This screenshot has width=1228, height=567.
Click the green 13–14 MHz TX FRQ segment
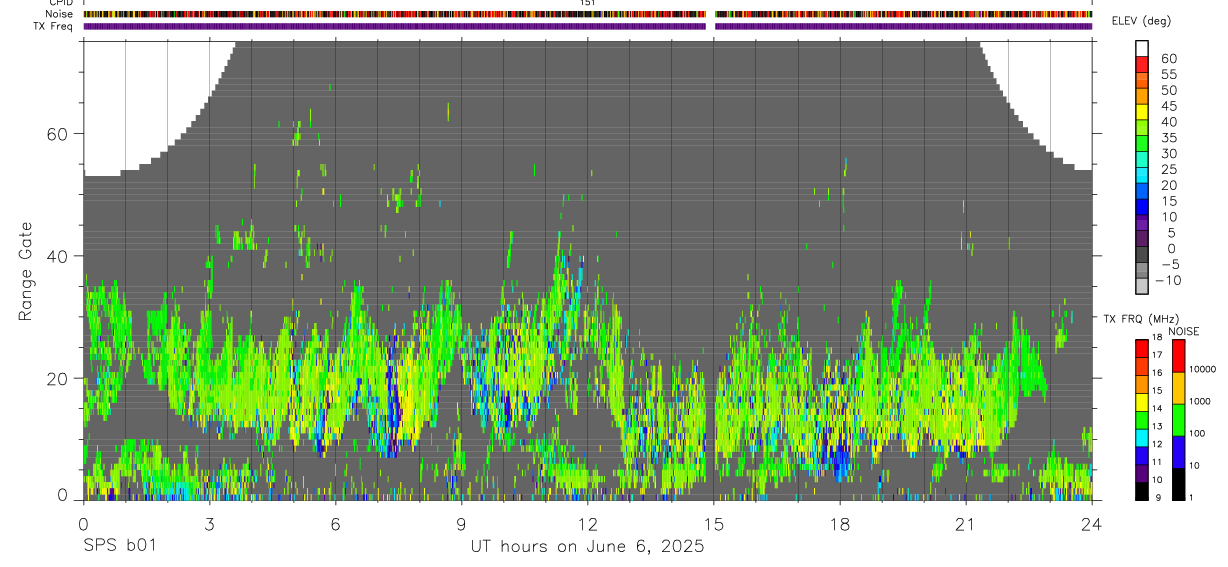pos(1142,419)
